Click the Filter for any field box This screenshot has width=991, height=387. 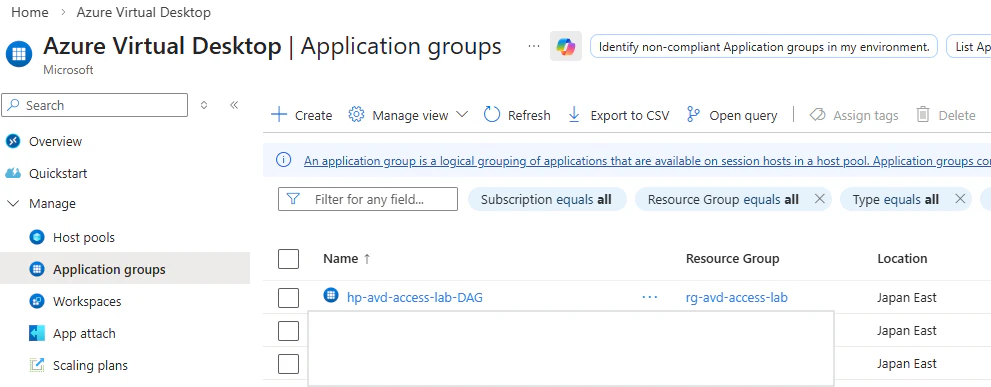click(368, 199)
